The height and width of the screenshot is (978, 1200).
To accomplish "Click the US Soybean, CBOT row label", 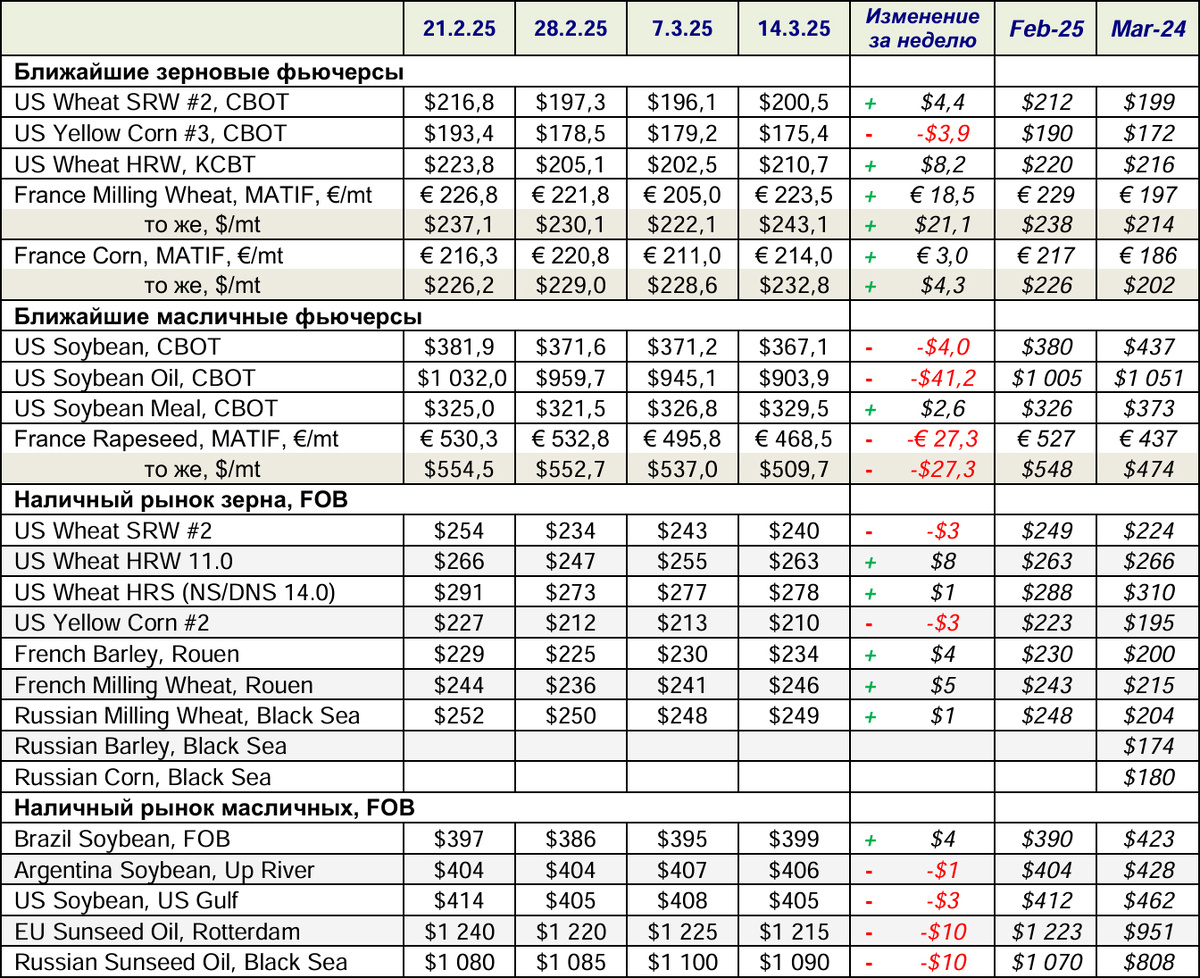I will pos(117,348).
